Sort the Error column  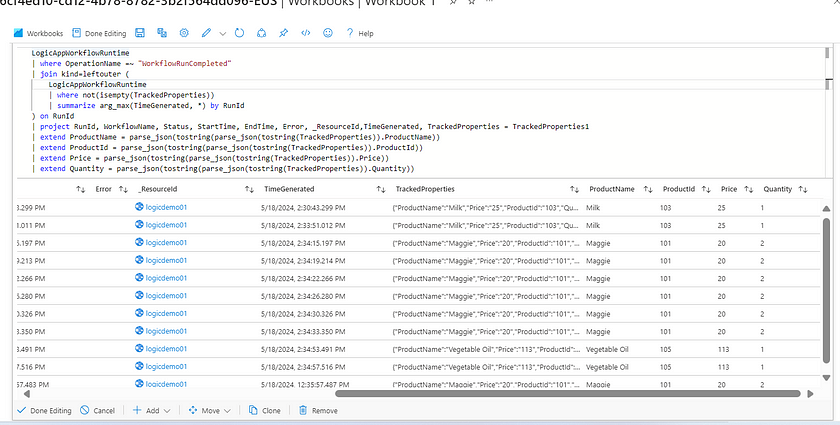123,189
